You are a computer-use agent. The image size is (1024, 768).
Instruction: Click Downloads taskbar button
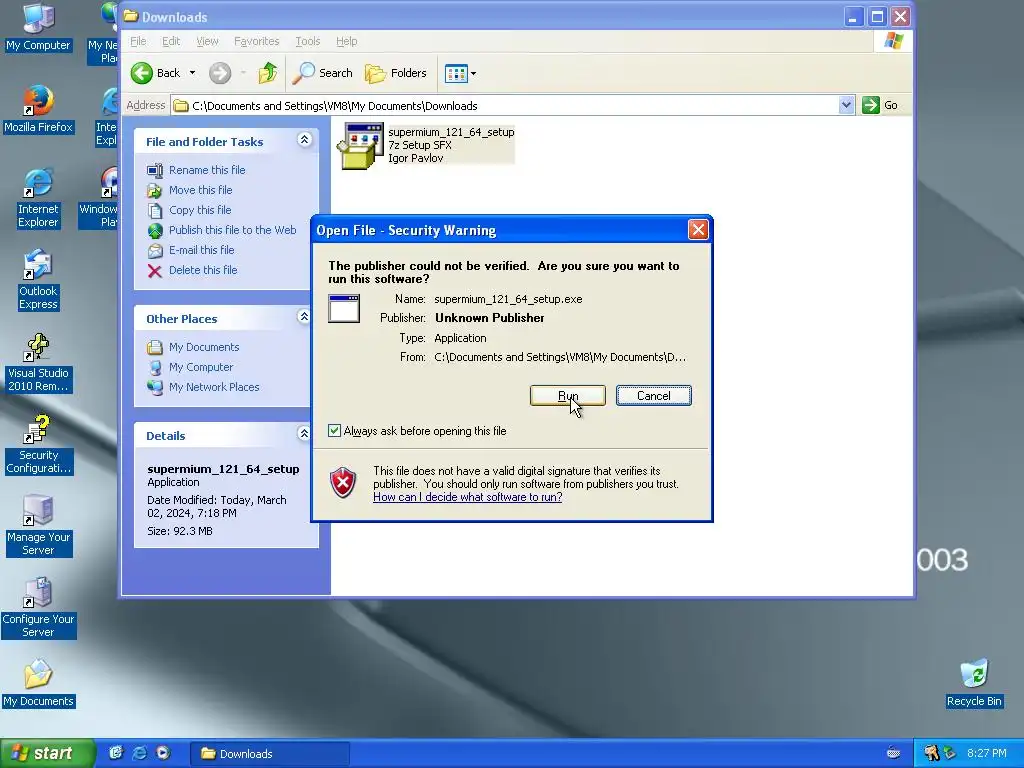point(270,754)
